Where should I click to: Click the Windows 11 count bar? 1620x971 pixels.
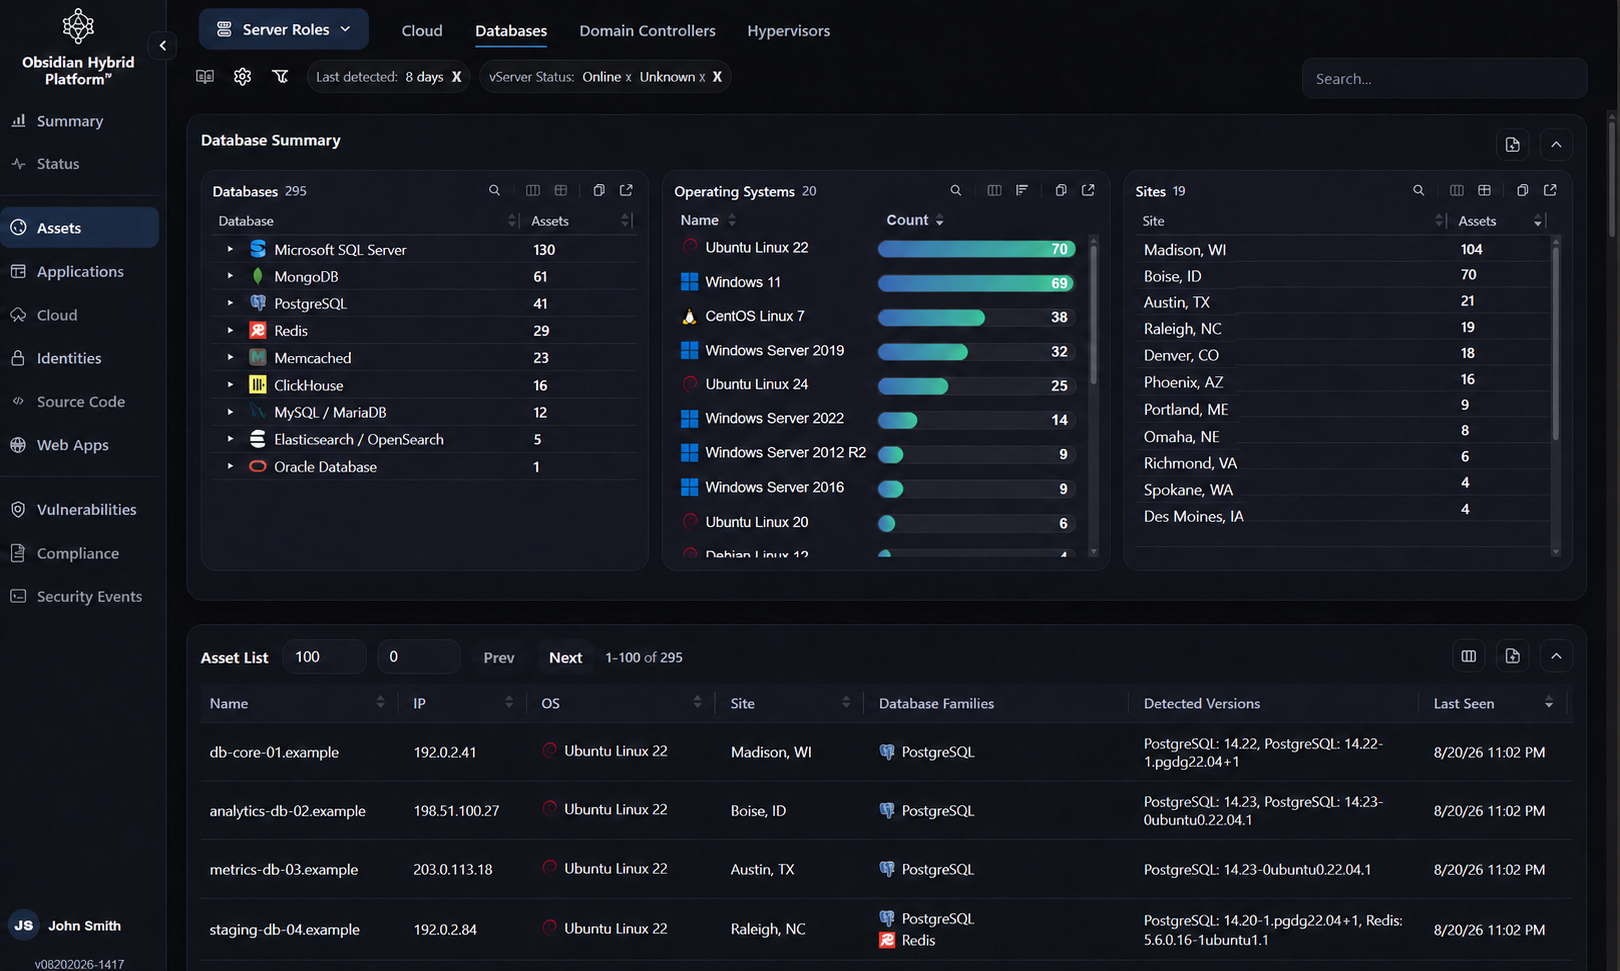[976, 283]
